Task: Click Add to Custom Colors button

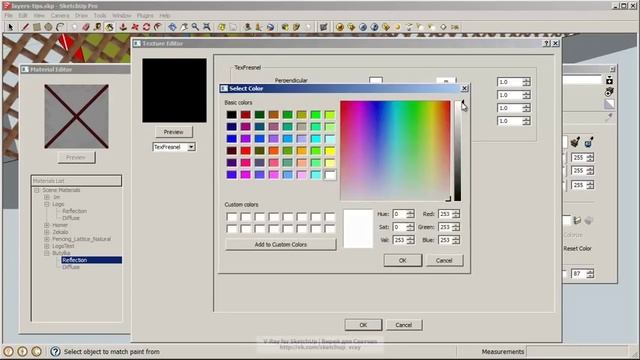Action: [280, 244]
